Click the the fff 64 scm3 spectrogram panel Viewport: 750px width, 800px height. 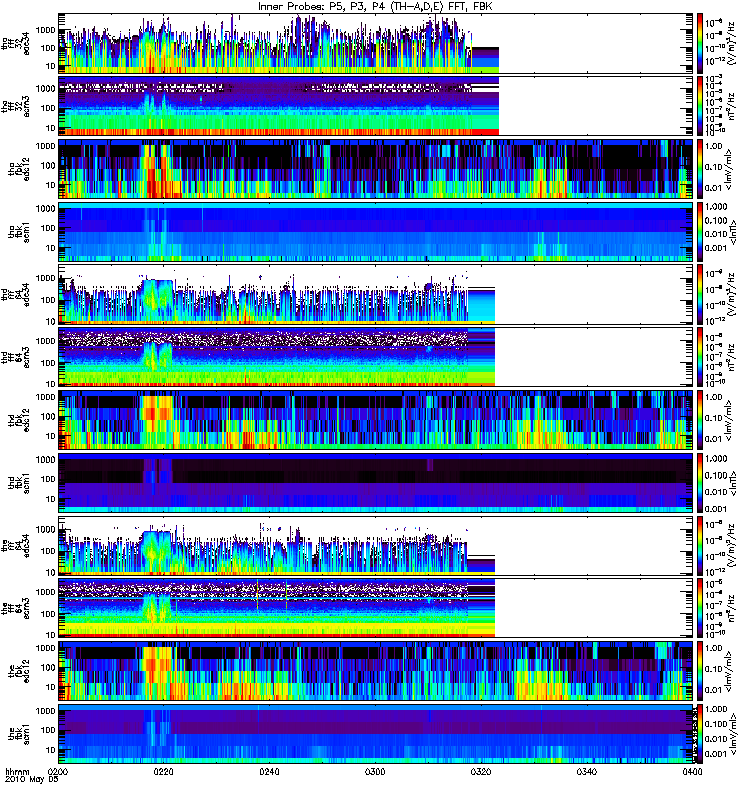(376, 608)
